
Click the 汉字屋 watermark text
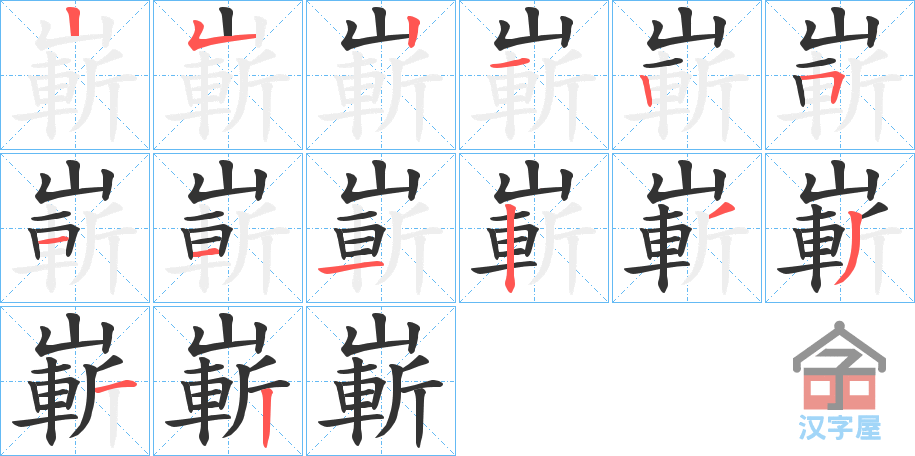click(x=839, y=428)
